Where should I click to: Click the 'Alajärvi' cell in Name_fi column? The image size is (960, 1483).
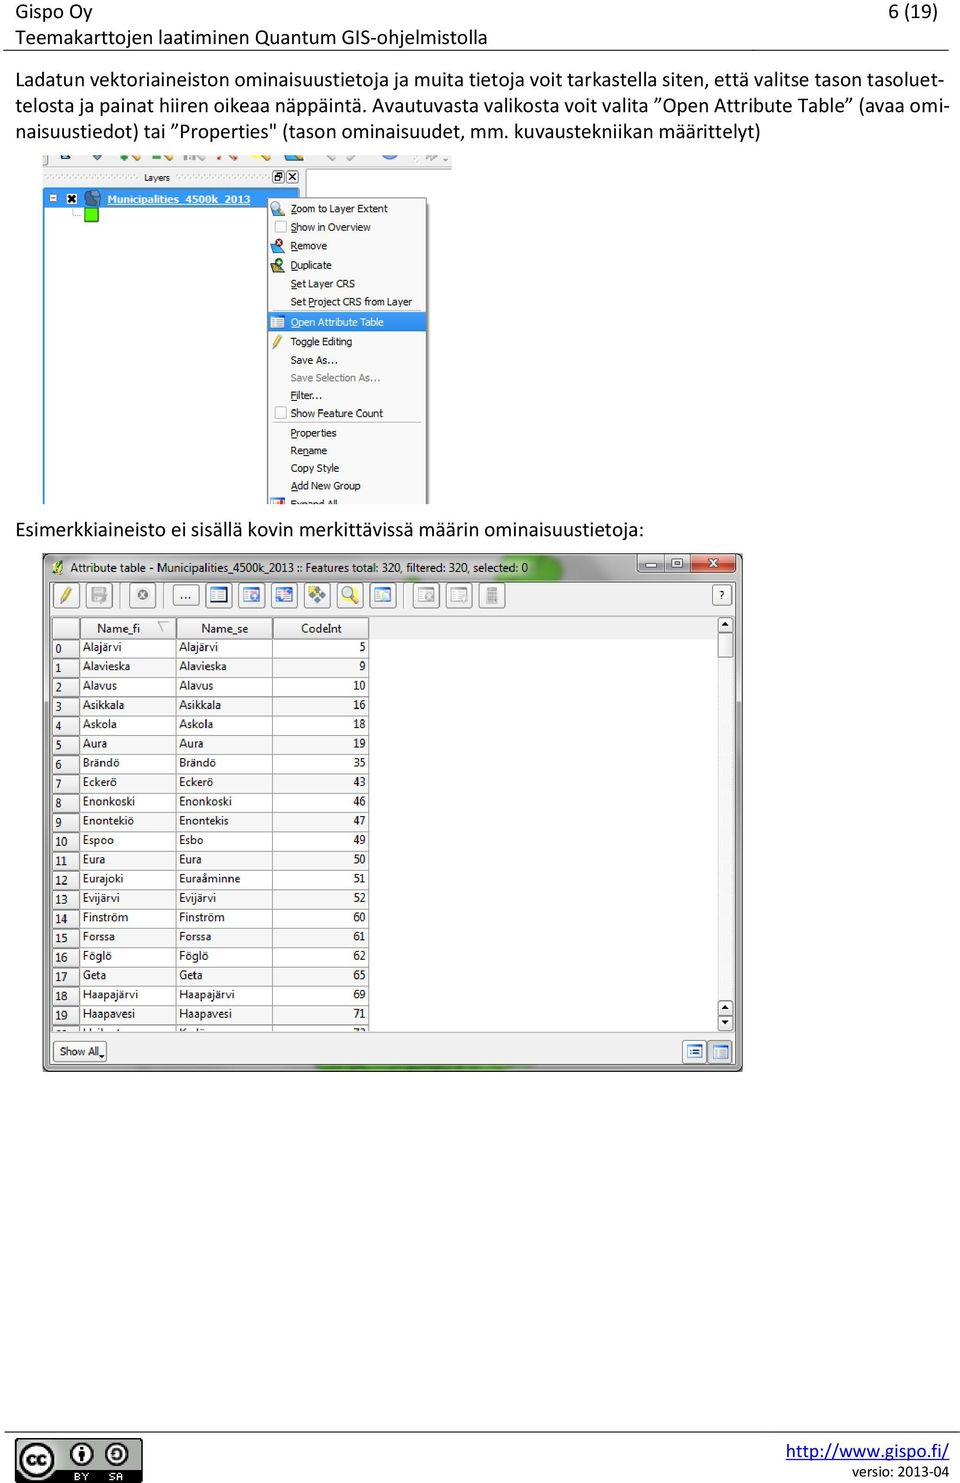[128, 648]
